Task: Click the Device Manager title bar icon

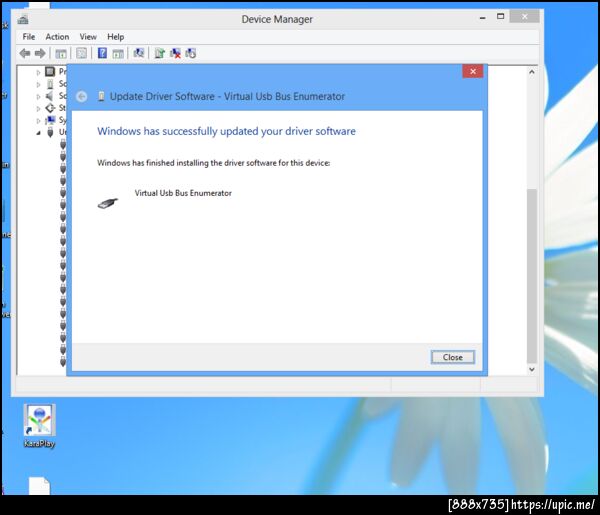Action: (23, 19)
